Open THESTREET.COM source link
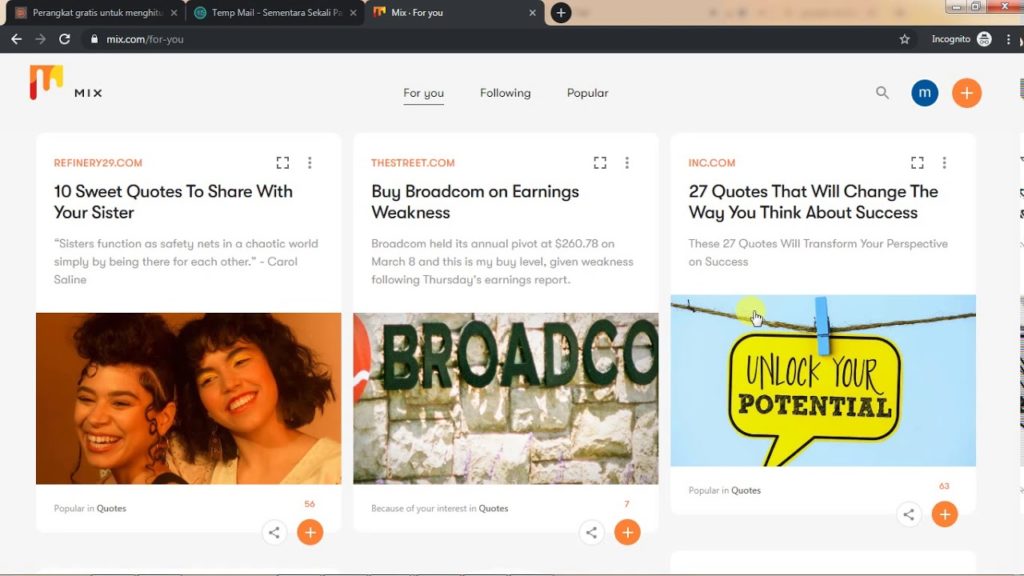The width and height of the screenshot is (1024, 576). click(x=413, y=163)
